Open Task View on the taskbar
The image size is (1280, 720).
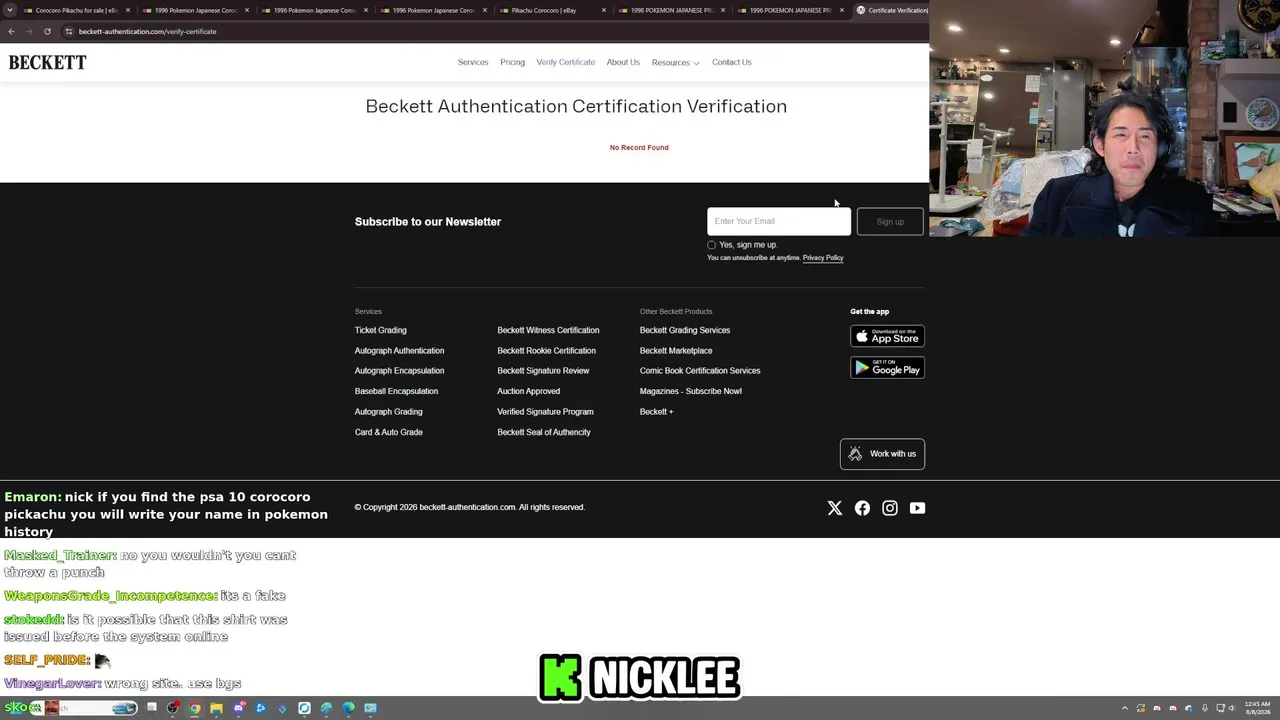click(x=152, y=708)
